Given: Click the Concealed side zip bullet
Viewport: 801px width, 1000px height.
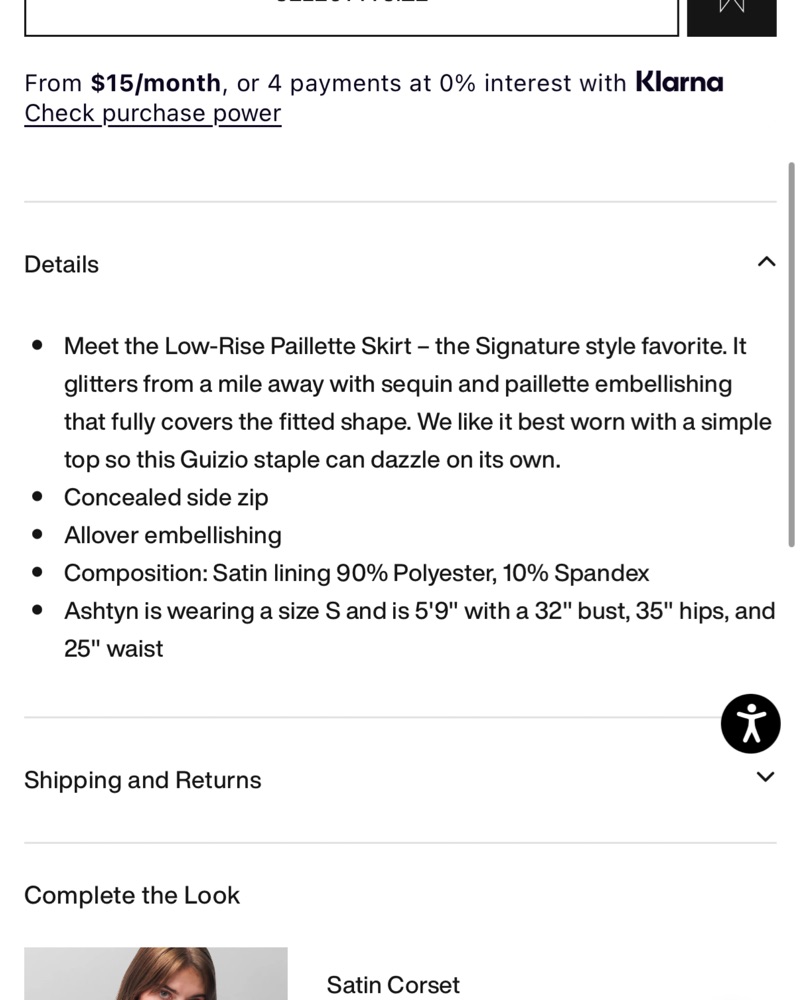Looking at the screenshot, I should 166,498.
